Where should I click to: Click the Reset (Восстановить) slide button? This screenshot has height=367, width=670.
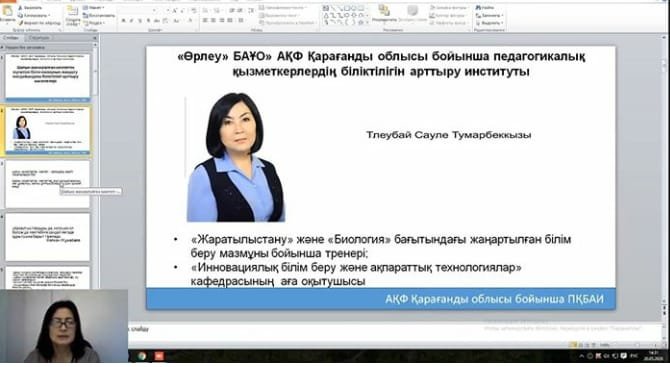coord(99,15)
